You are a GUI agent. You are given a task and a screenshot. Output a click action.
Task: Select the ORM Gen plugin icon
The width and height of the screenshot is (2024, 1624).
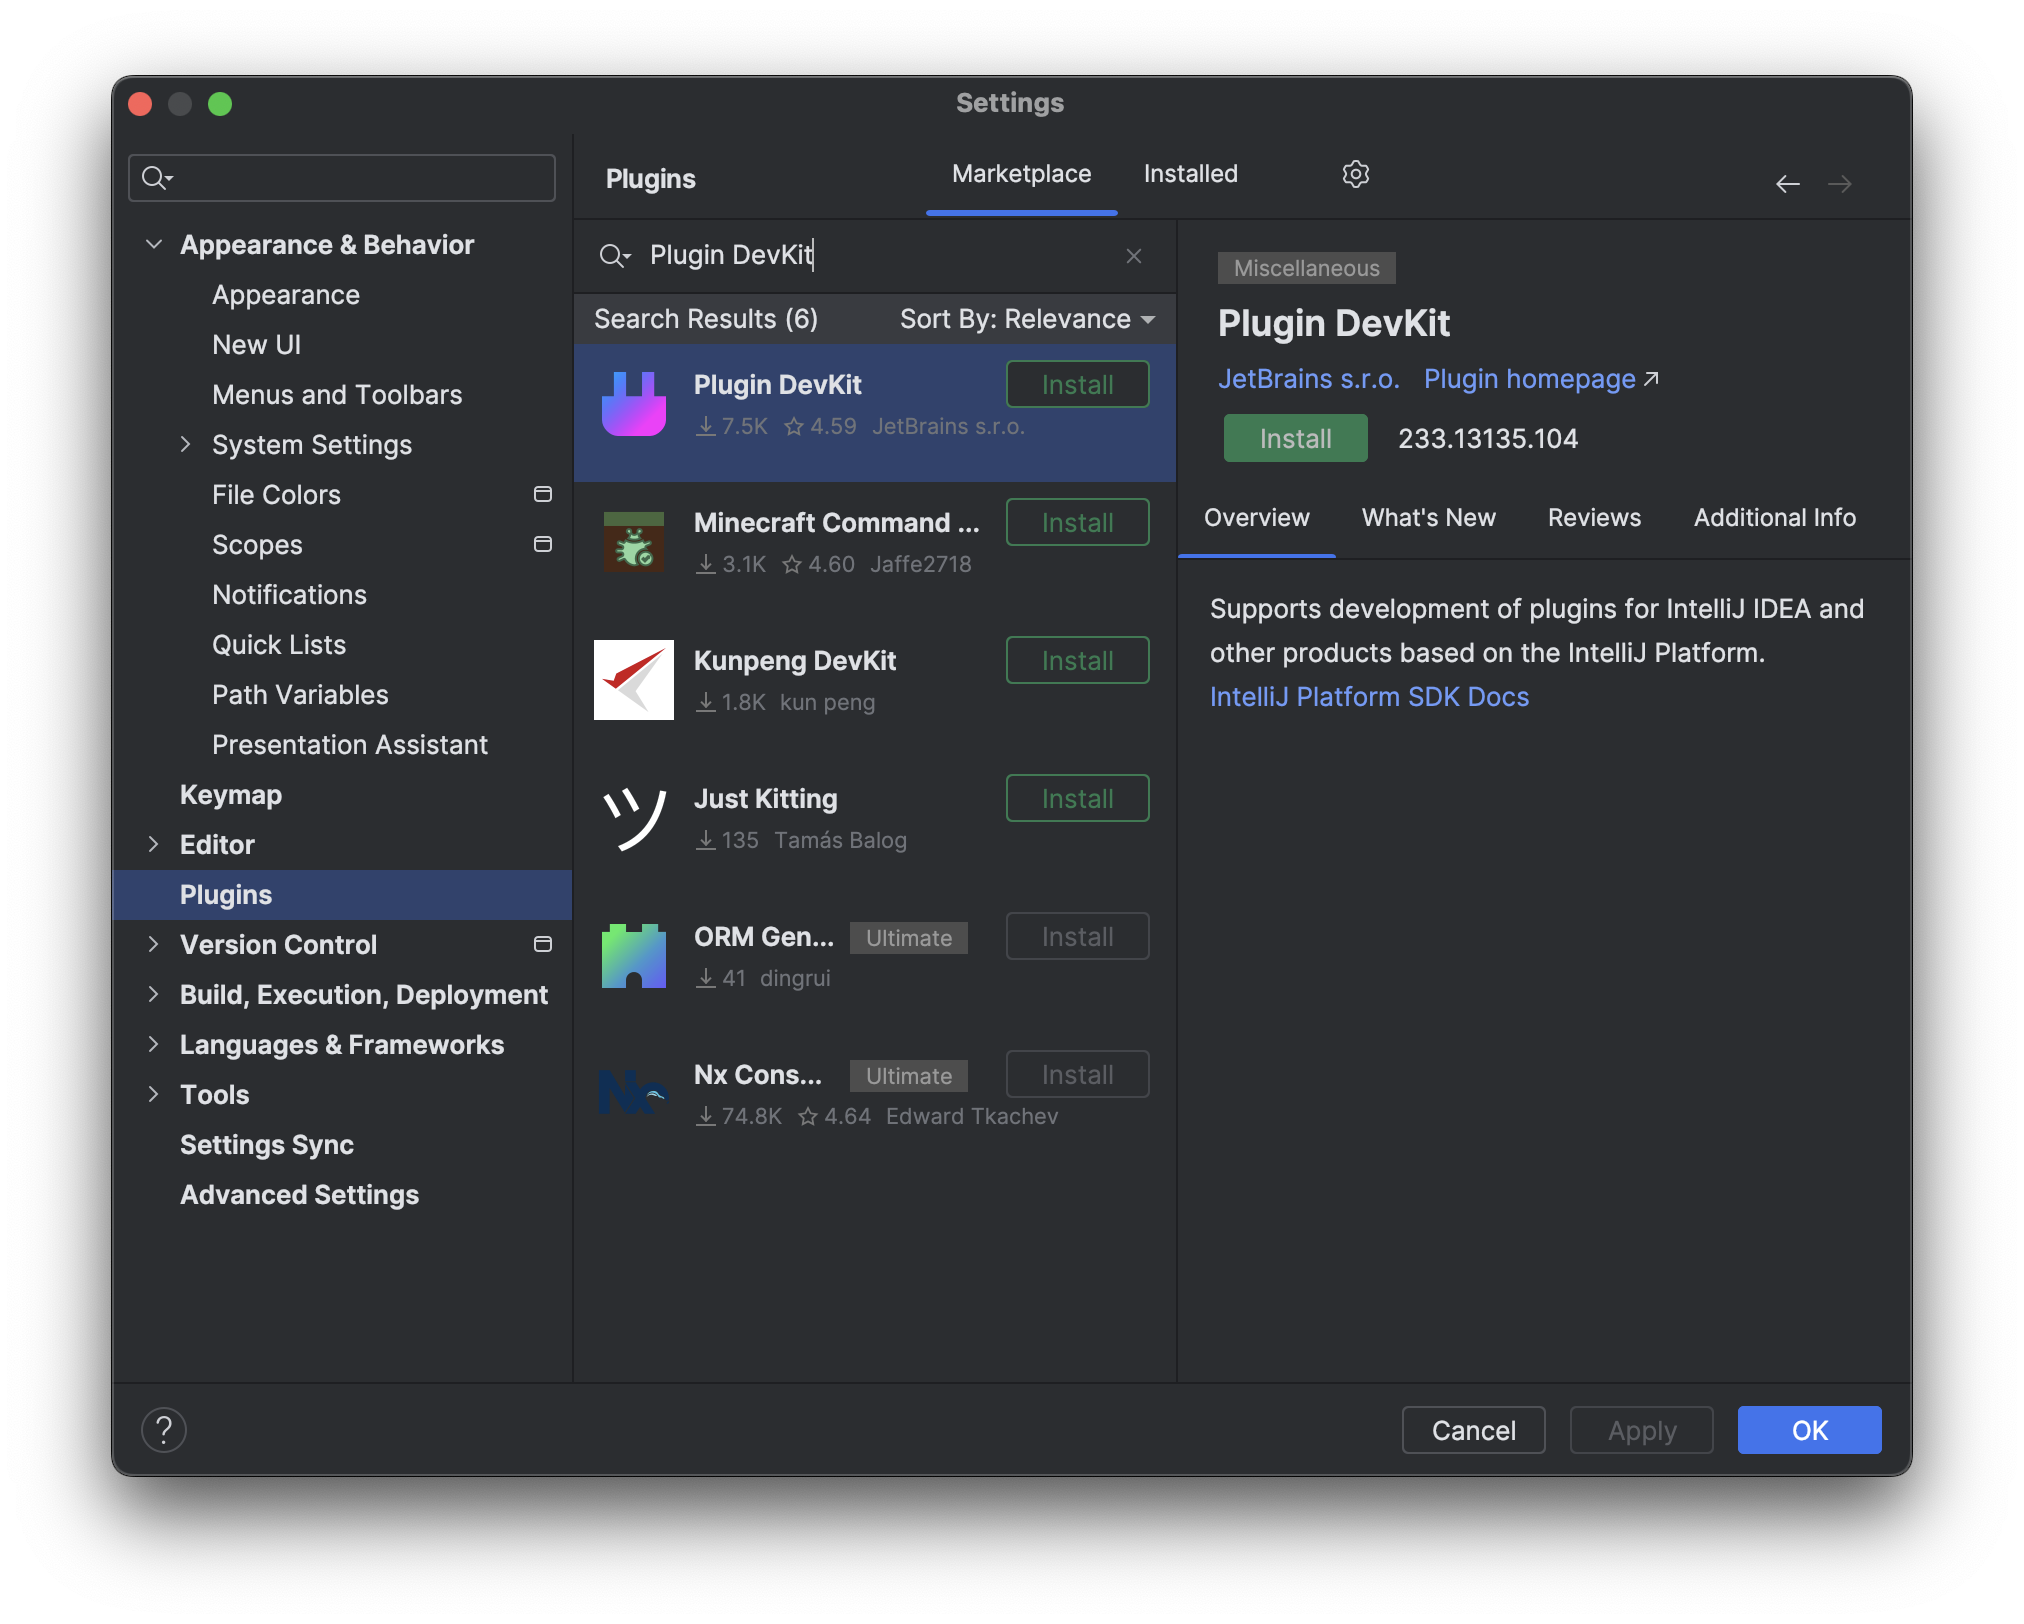tap(634, 956)
